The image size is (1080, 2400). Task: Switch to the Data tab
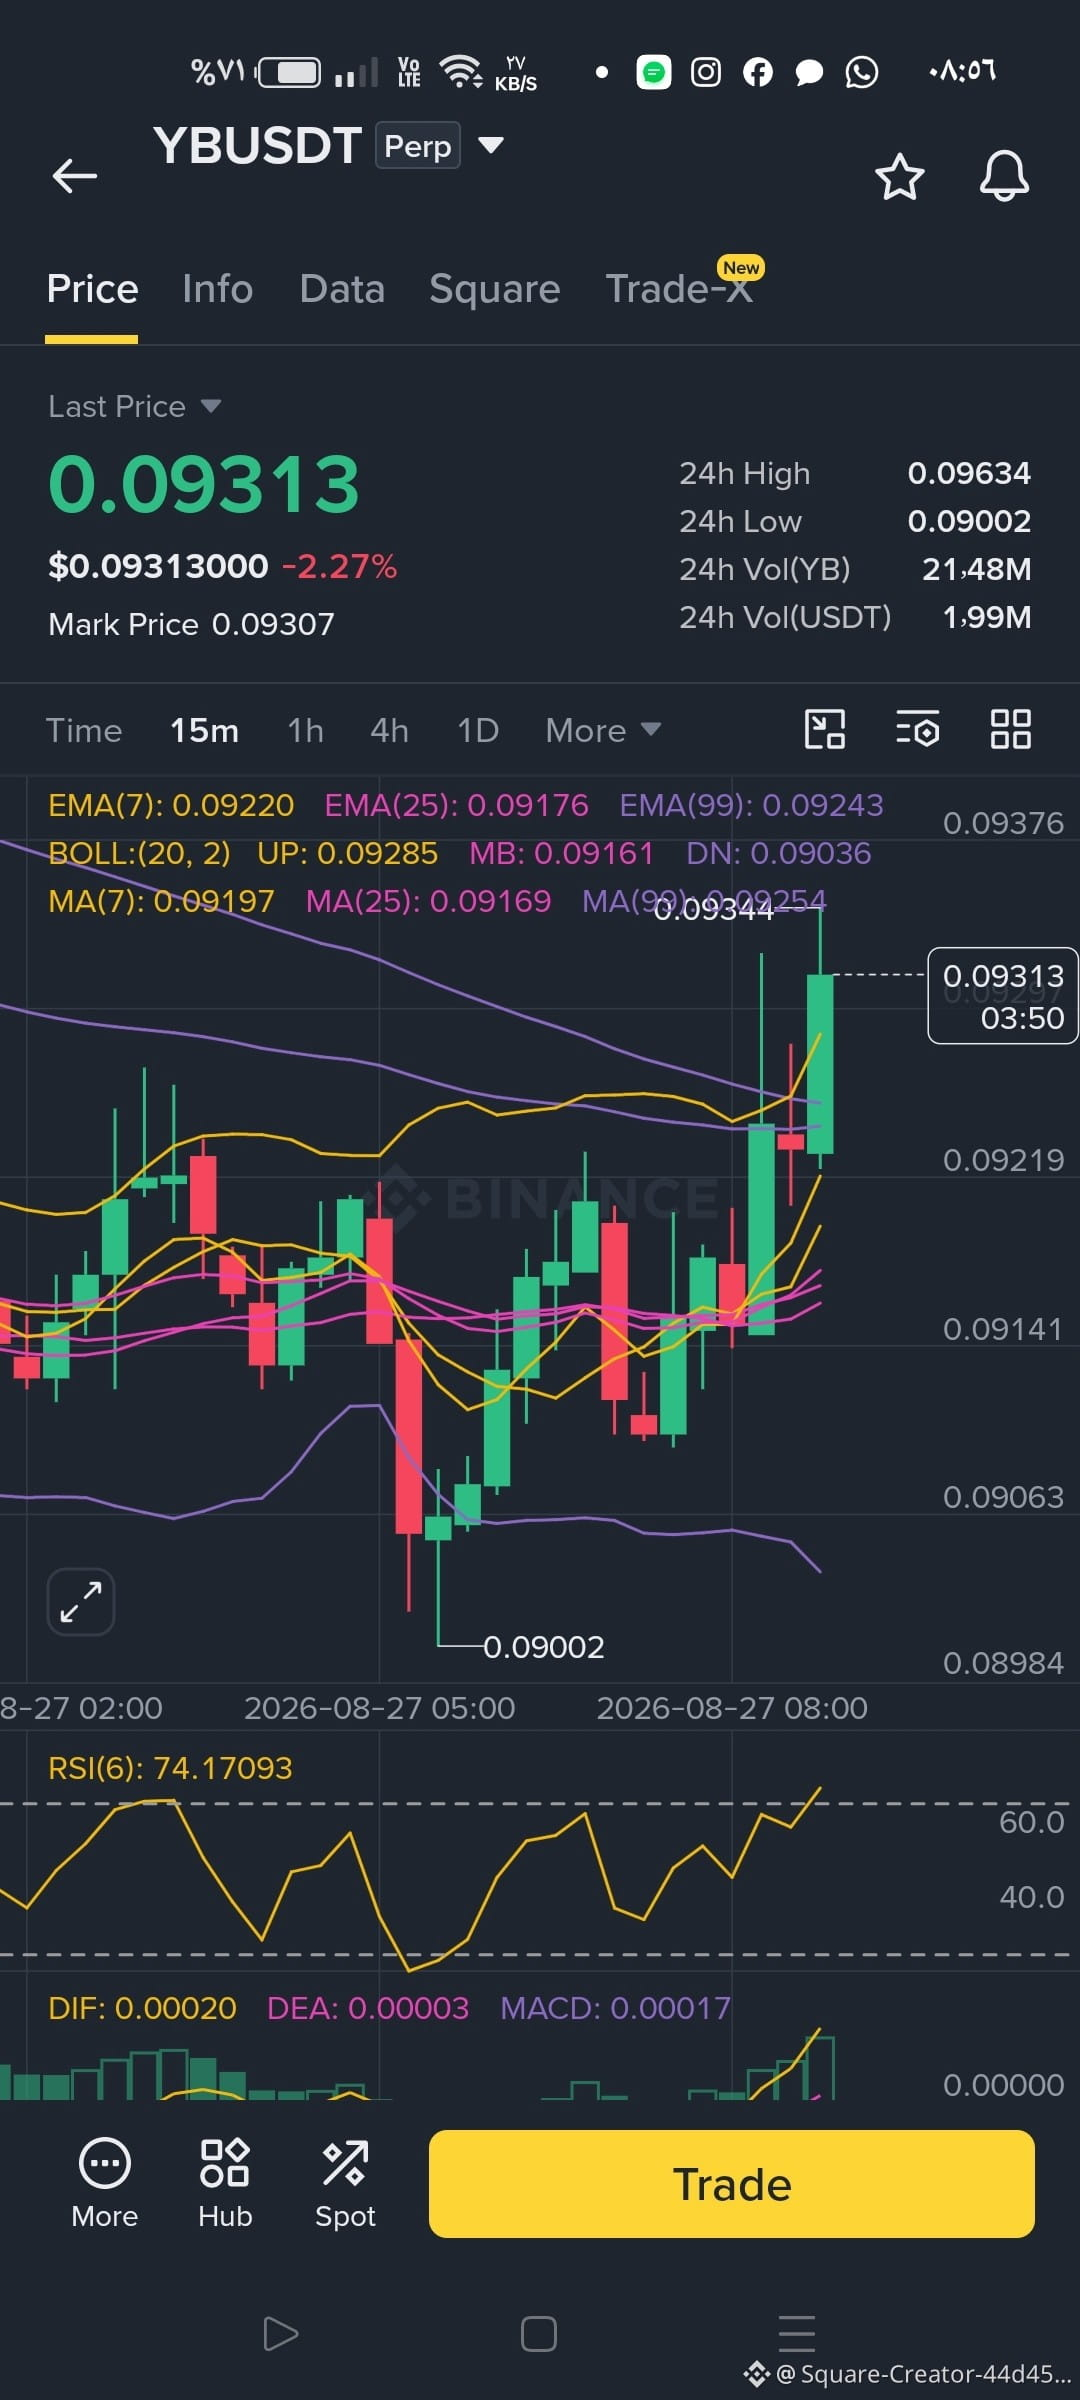[x=342, y=289]
